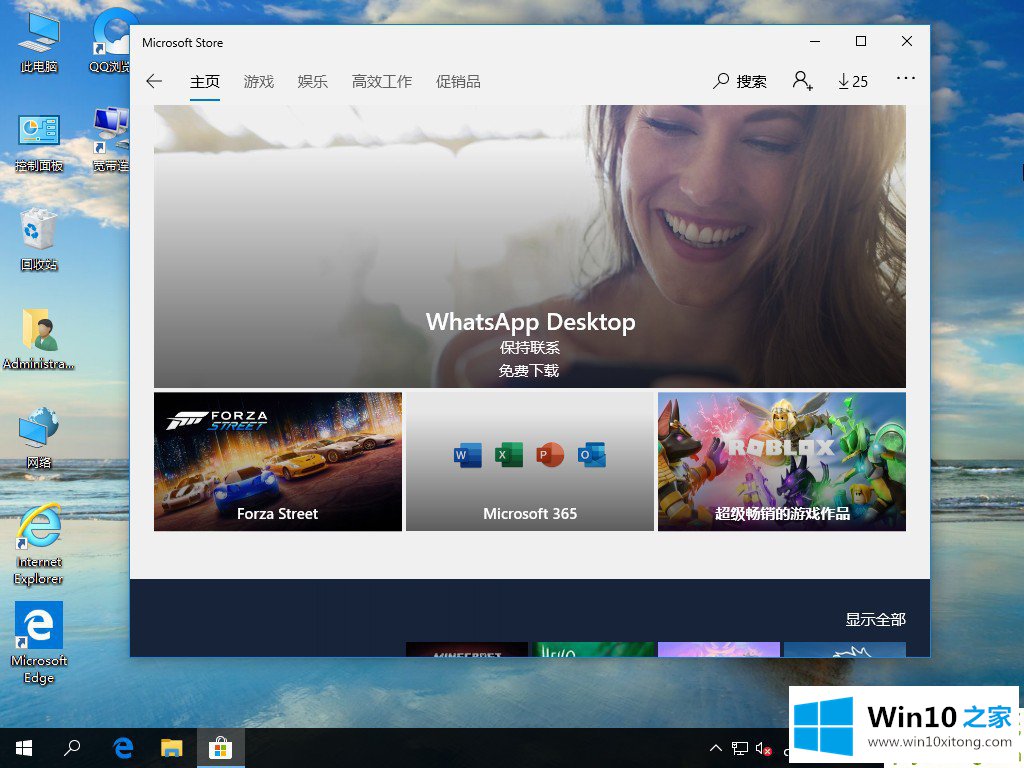Expand the hidden system tray icons
1024x768 pixels.
click(716, 748)
